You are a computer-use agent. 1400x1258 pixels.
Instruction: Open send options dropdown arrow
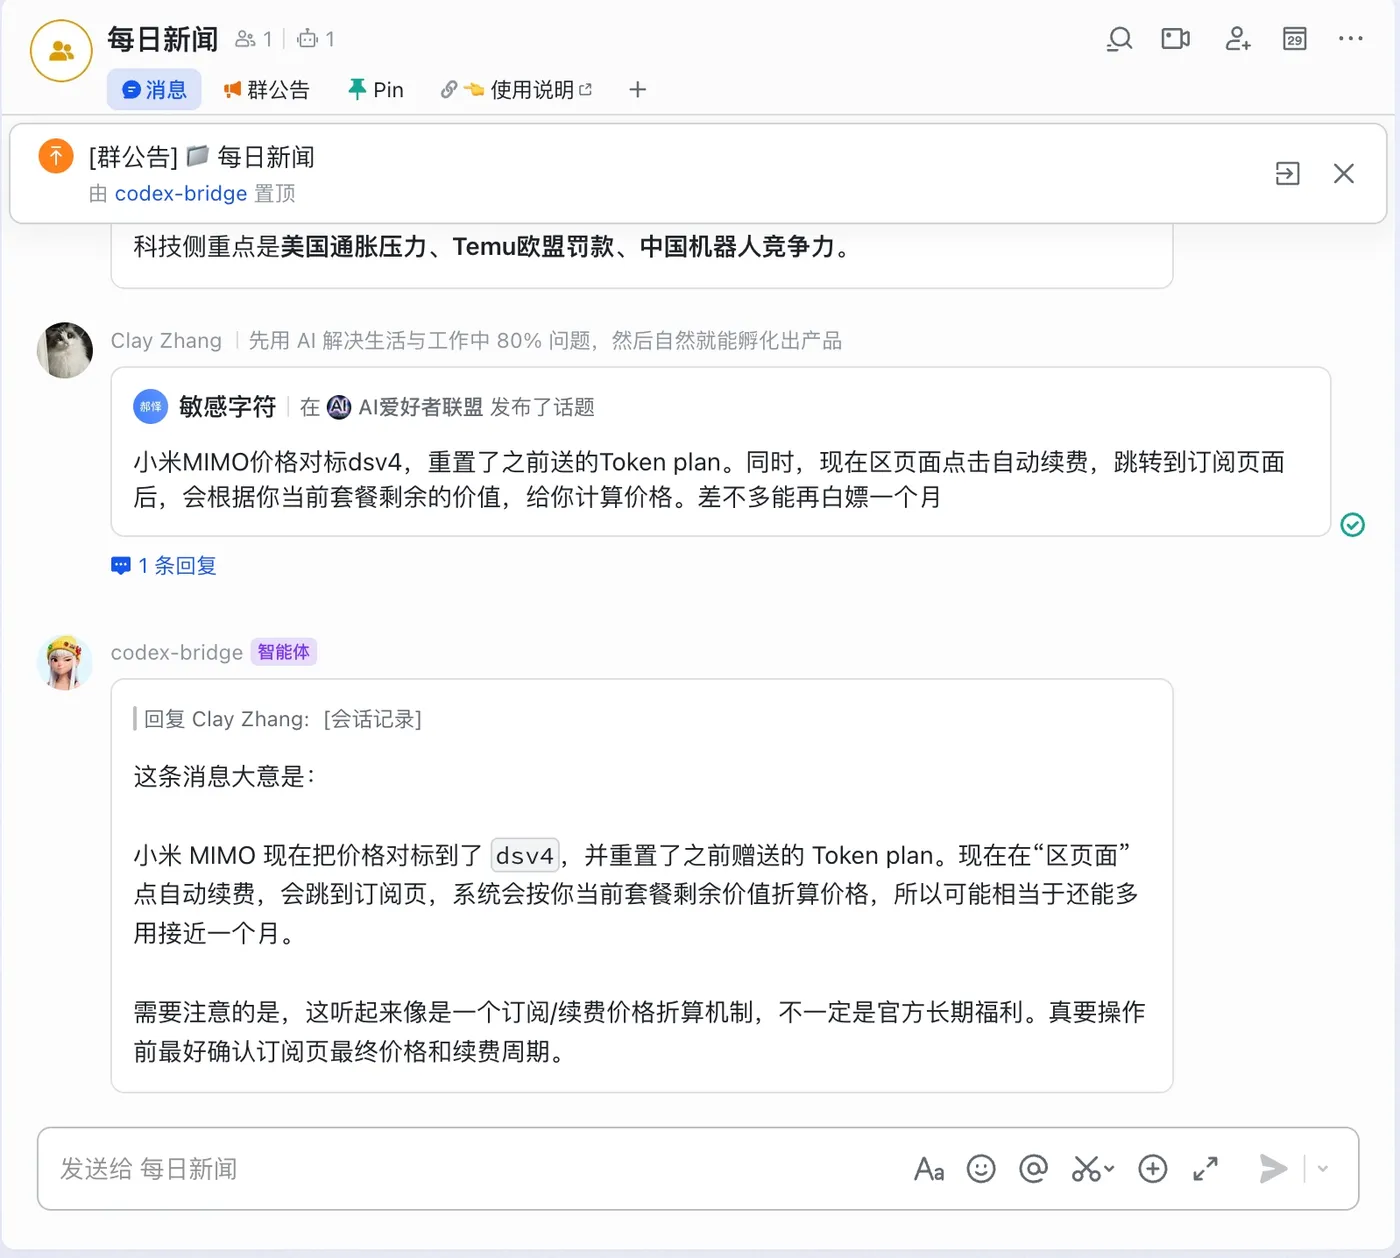pyautogui.click(x=1323, y=1169)
